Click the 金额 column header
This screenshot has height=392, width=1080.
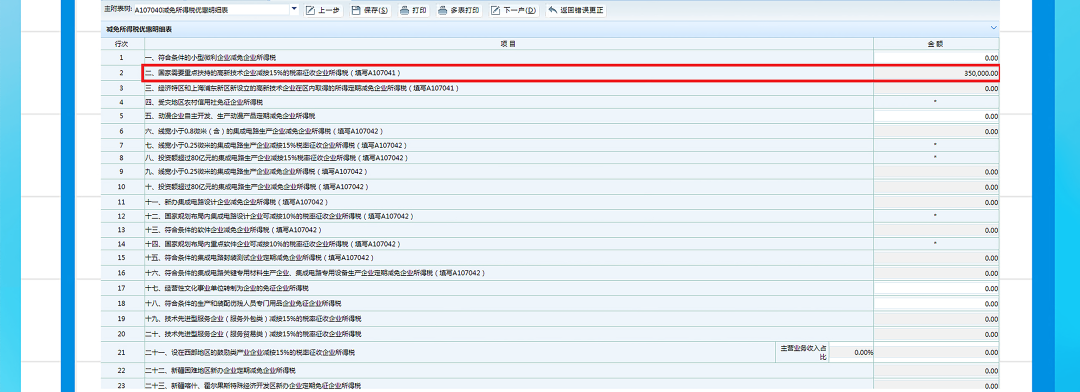(936, 43)
